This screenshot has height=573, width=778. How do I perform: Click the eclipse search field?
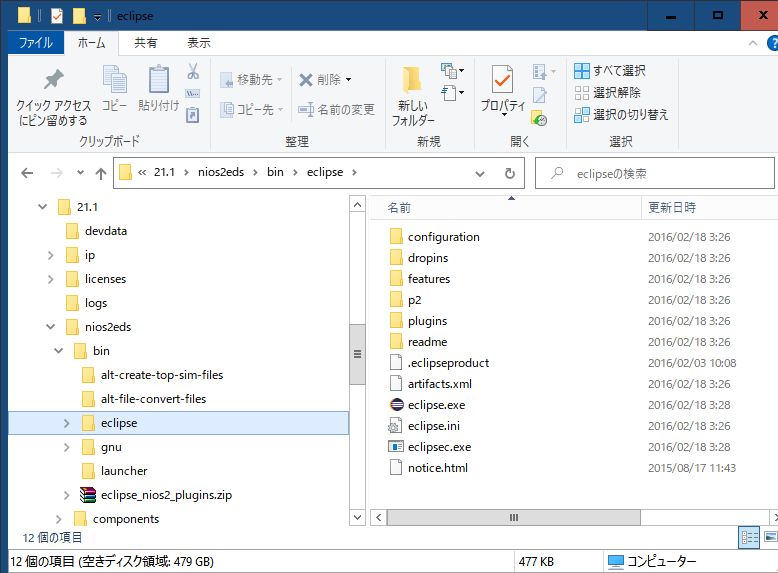coord(654,173)
